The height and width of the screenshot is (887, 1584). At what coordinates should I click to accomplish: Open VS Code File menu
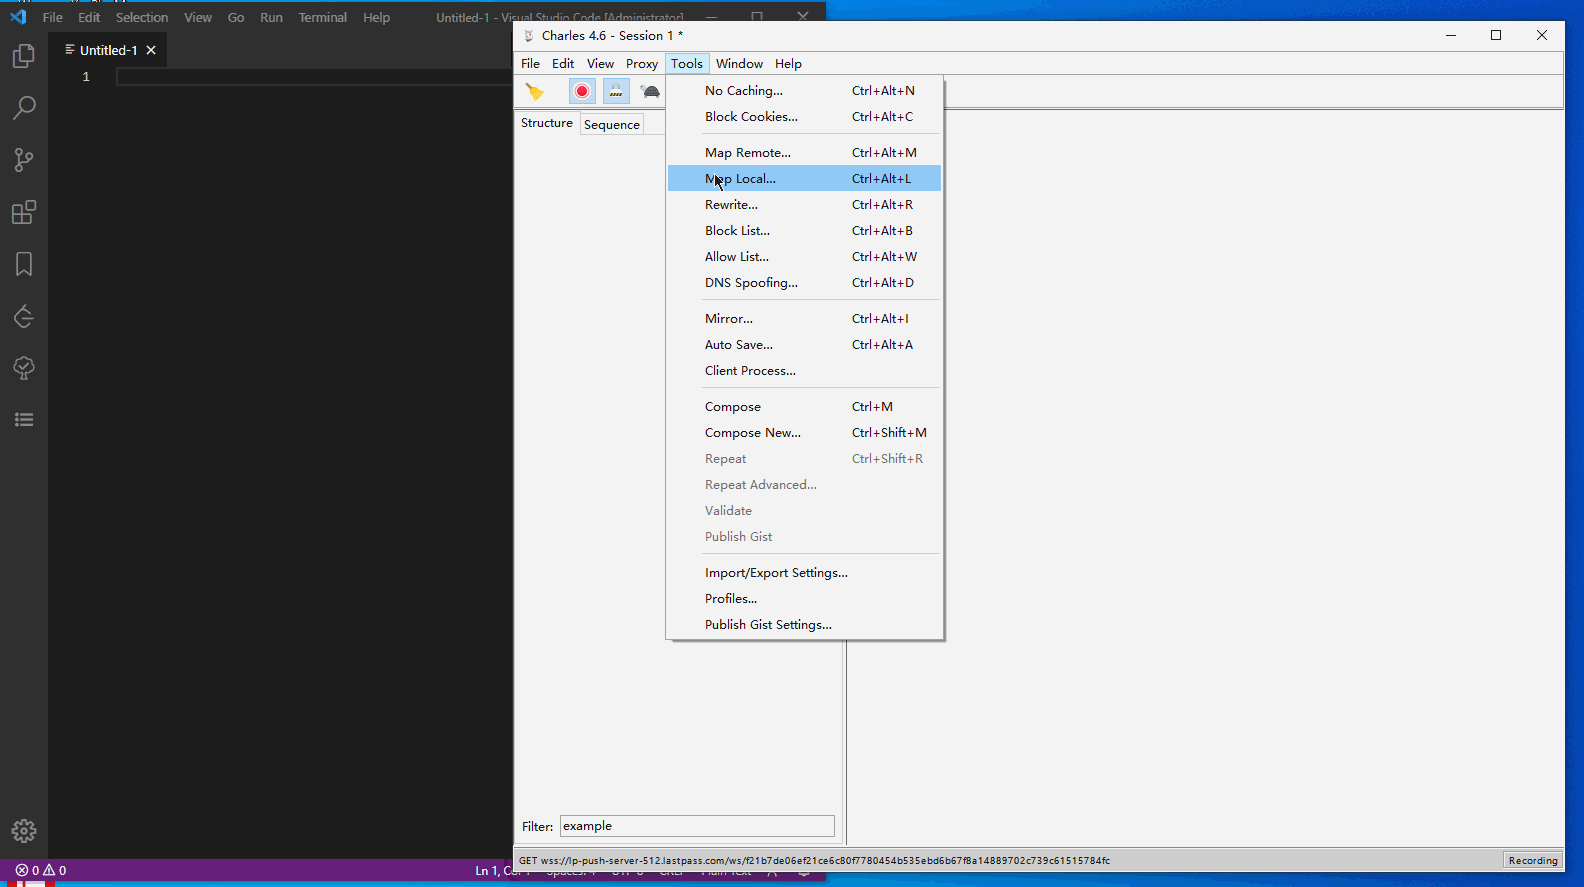(53, 18)
